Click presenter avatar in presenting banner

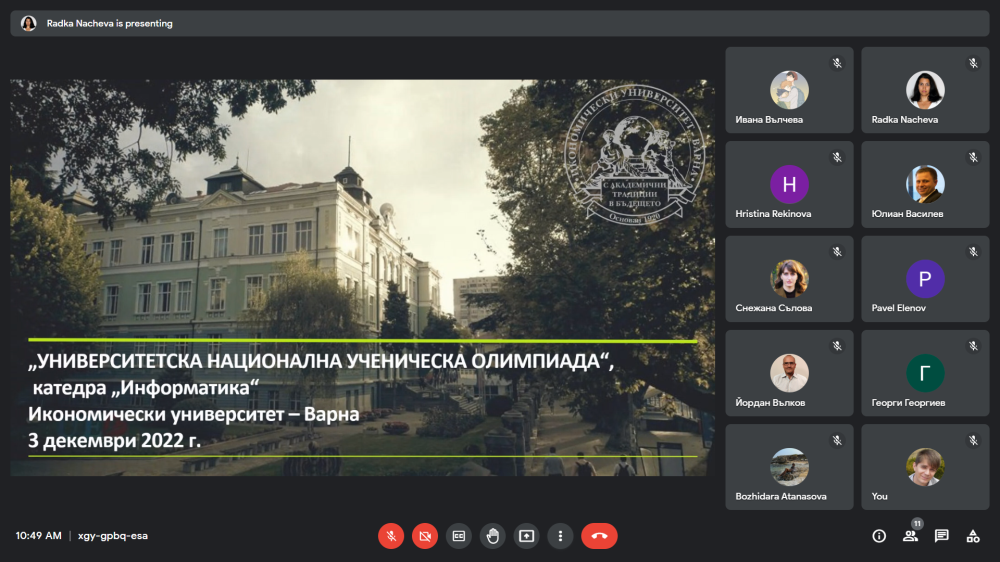[28, 24]
